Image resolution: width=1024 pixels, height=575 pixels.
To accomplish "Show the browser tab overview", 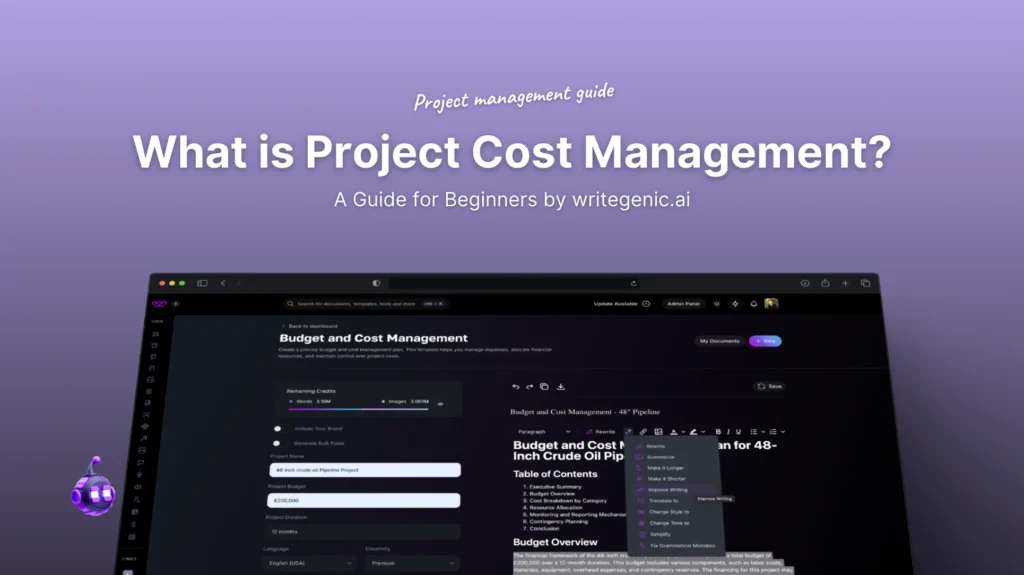I will point(865,284).
